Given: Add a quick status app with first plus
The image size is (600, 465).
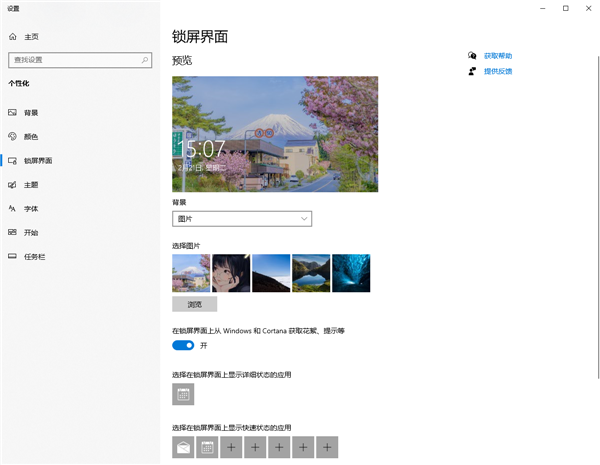Looking at the screenshot, I should pyautogui.click(x=231, y=447).
